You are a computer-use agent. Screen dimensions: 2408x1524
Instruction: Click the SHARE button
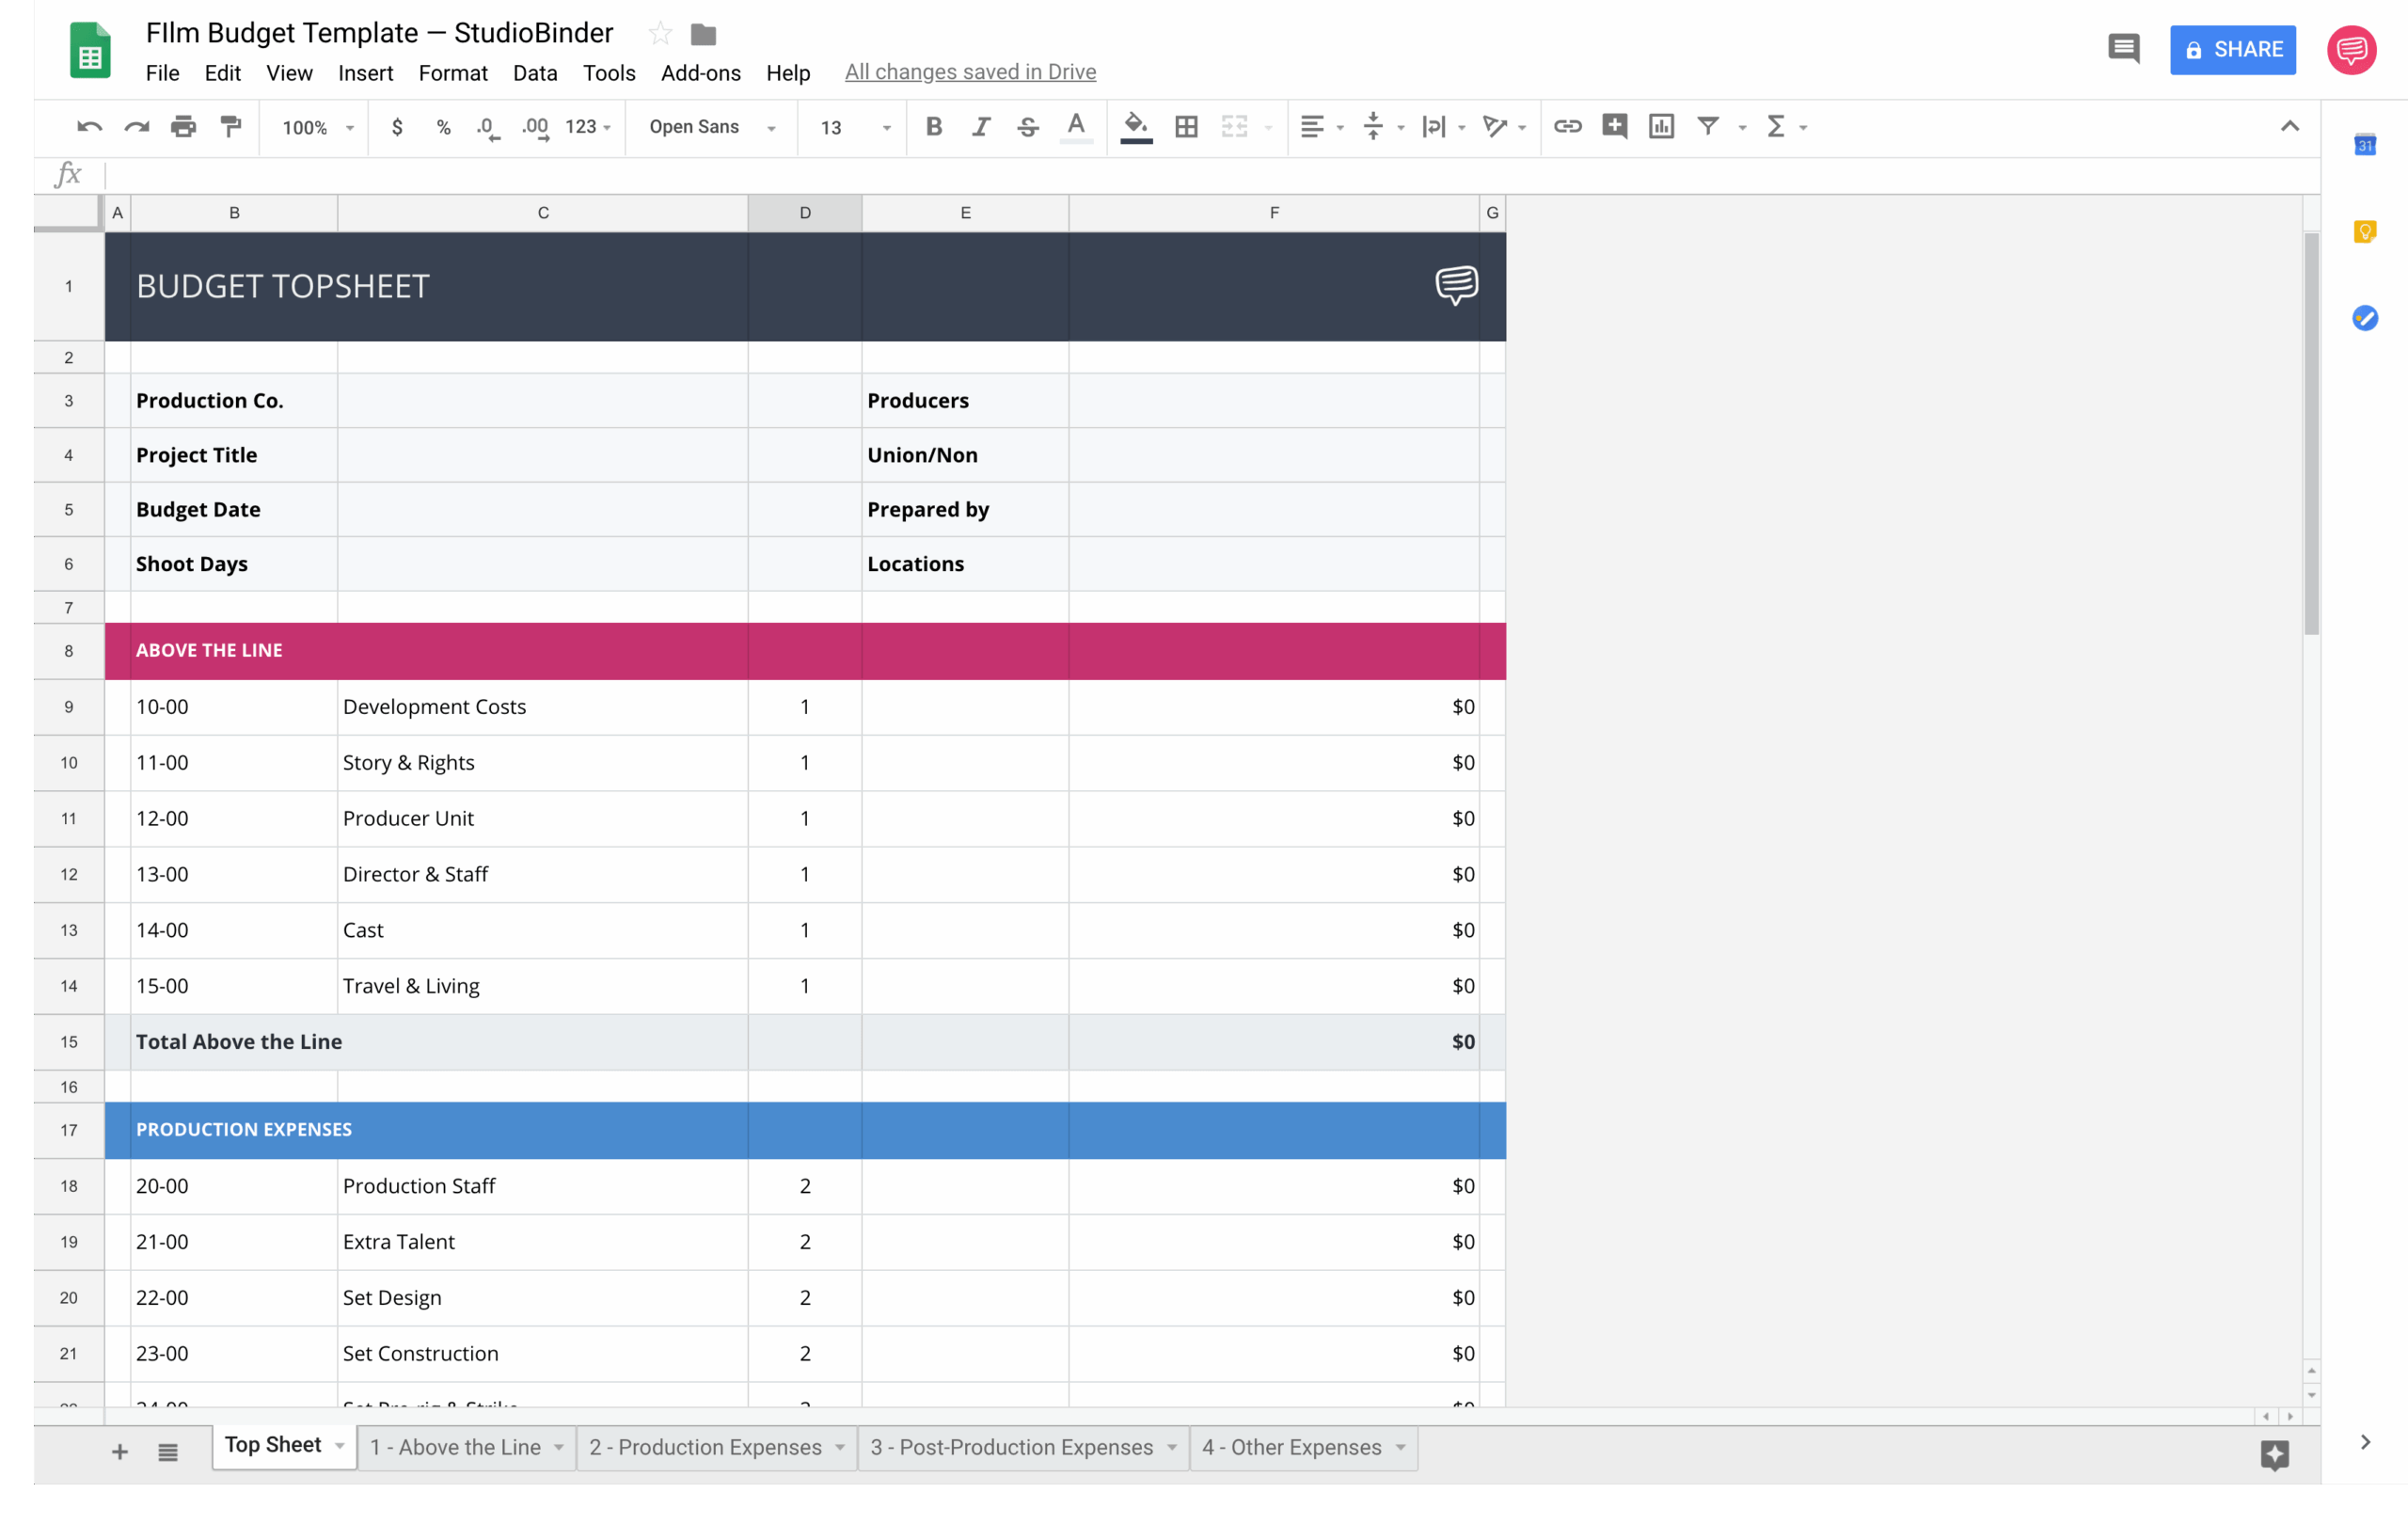click(2233, 49)
